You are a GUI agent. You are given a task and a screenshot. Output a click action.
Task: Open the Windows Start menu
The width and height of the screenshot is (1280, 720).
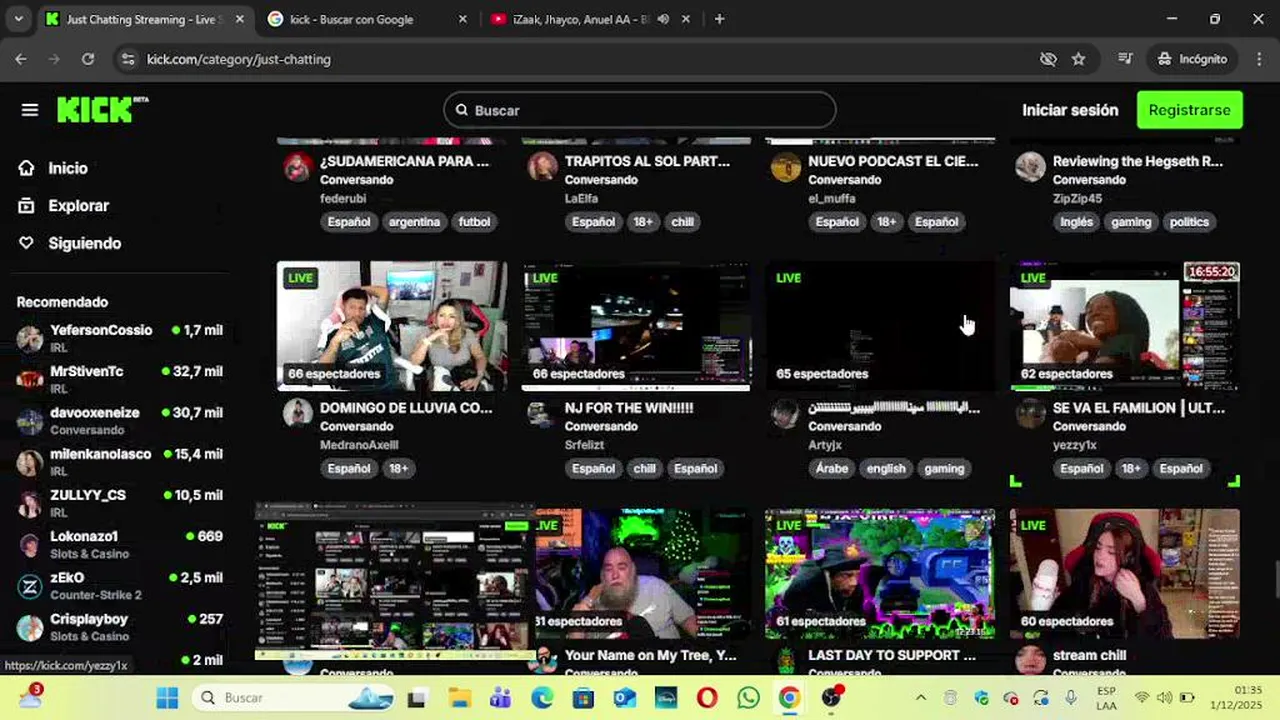pos(167,698)
